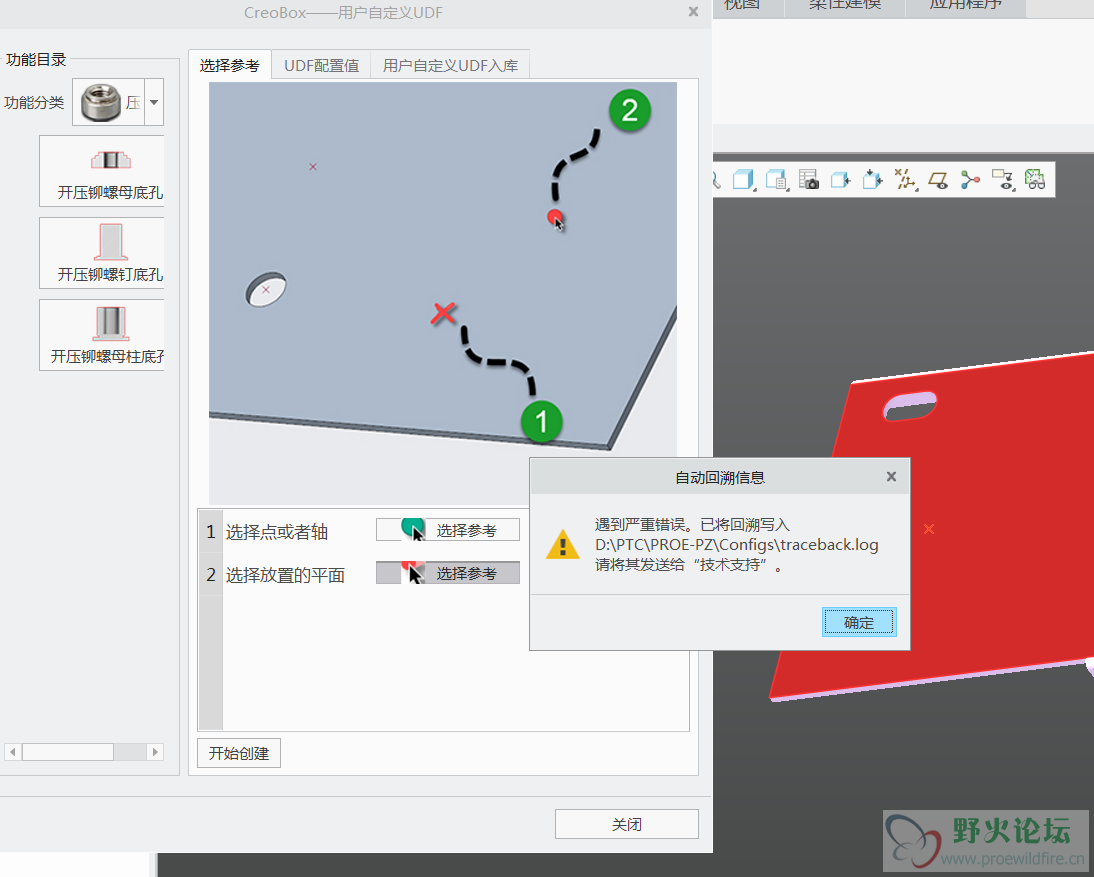The height and width of the screenshot is (877, 1094).
Task: Close the 自动回溯信息 dialog
Action: click(891, 477)
